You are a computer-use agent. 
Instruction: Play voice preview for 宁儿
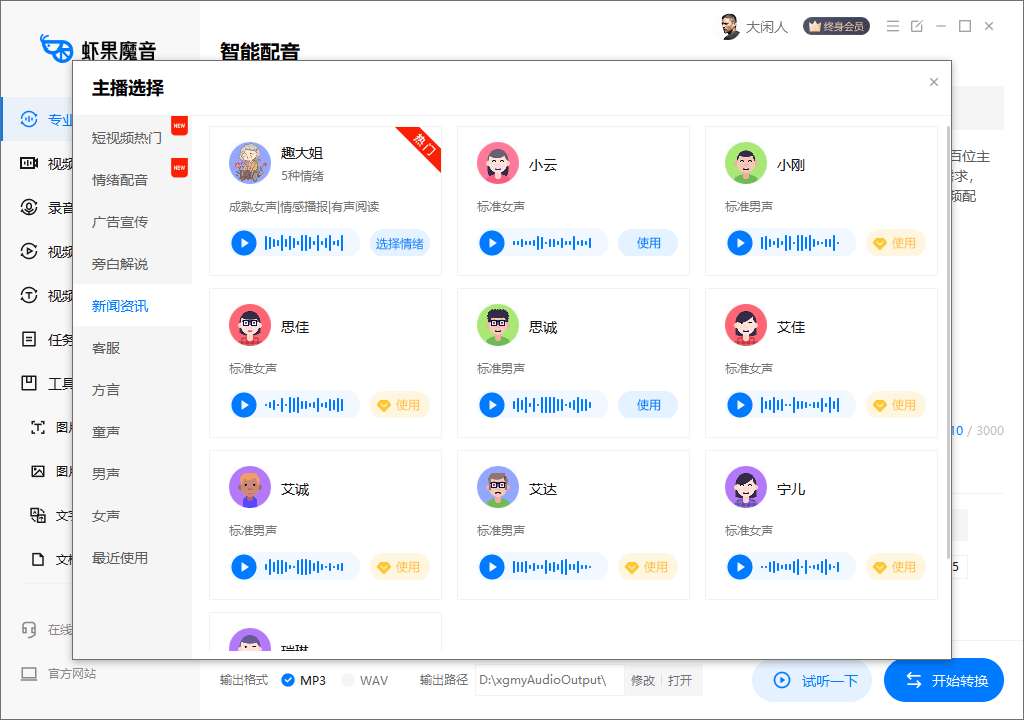point(740,567)
